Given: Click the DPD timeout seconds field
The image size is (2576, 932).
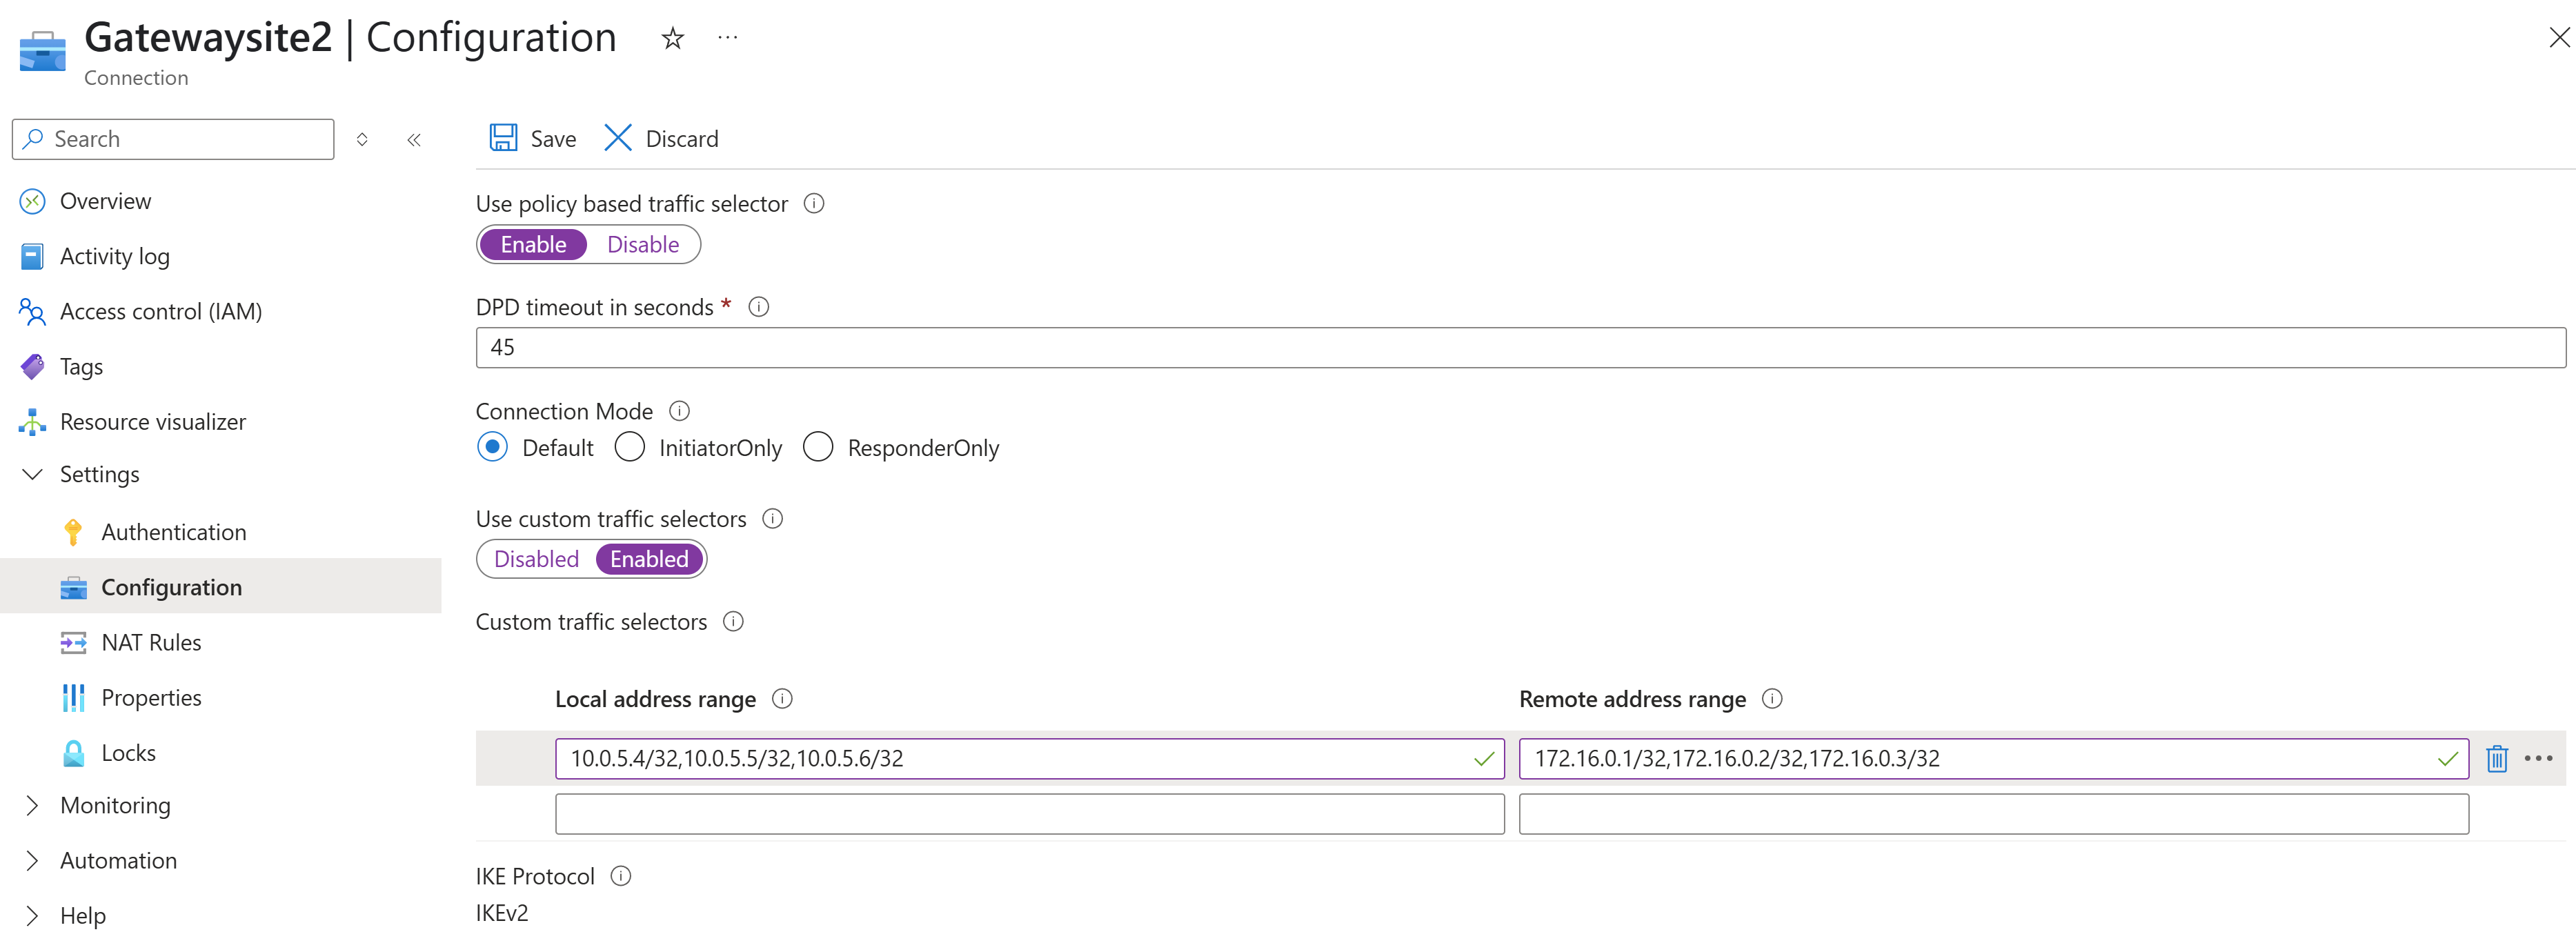Looking at the screenshot, I should tap(1520, 348).
